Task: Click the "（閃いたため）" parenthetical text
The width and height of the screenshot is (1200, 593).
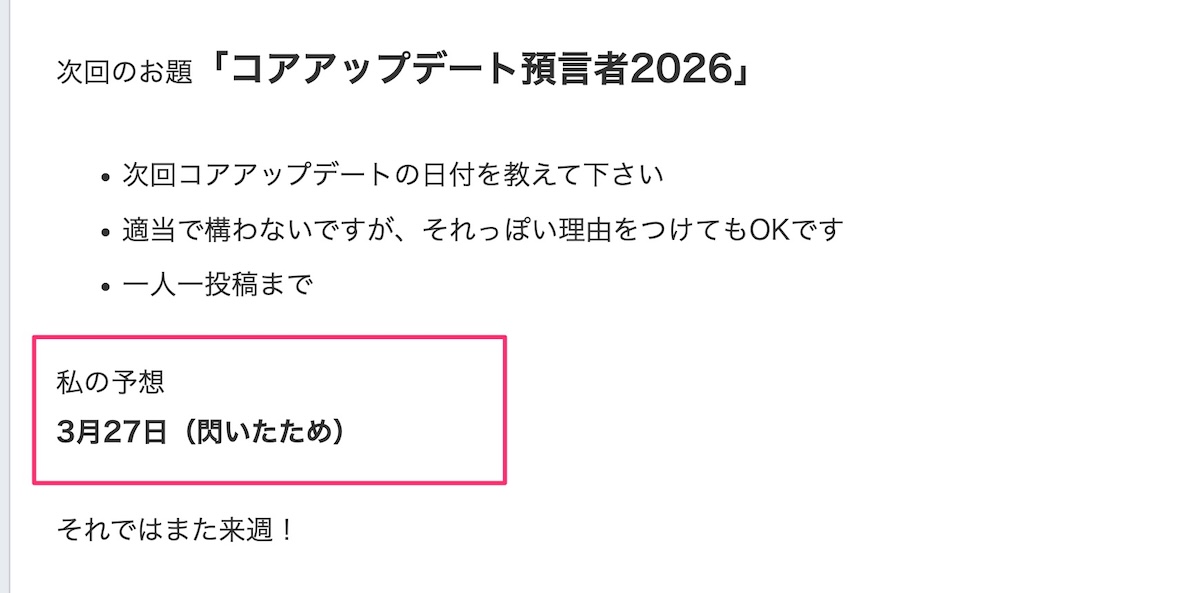Action: click(260, 433)
